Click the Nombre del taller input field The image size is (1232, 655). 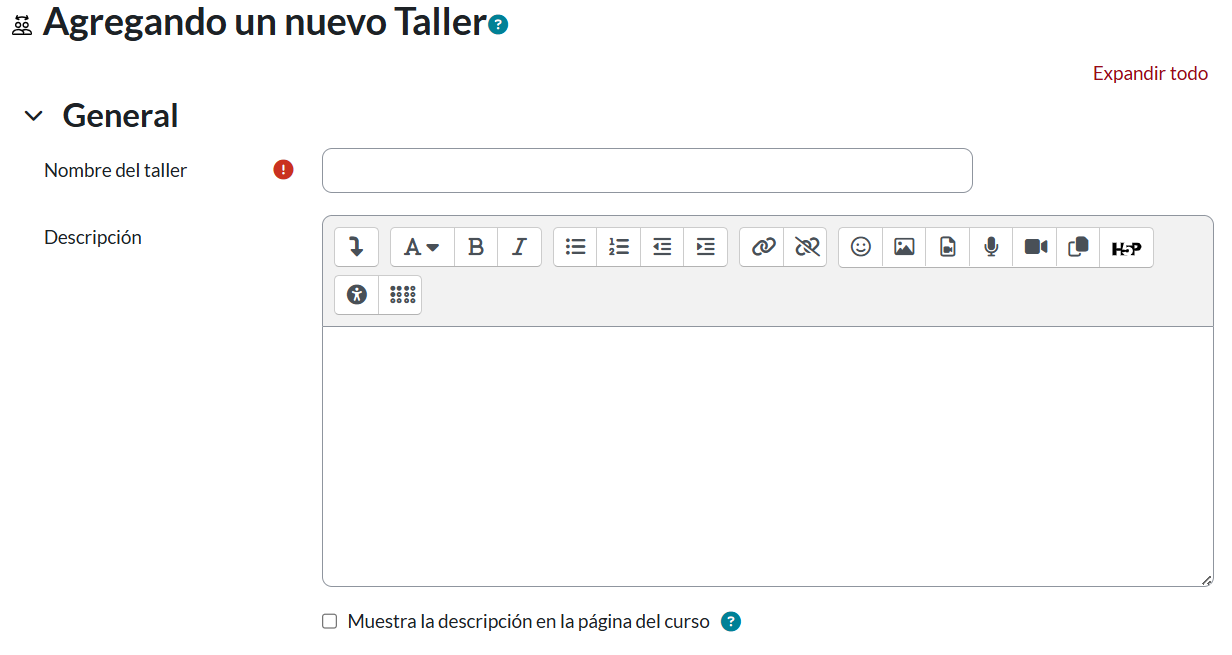(646, 170)
